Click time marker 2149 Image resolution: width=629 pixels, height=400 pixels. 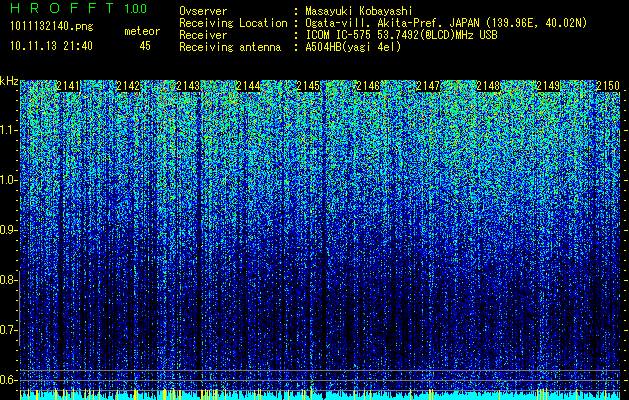point(548,86)
